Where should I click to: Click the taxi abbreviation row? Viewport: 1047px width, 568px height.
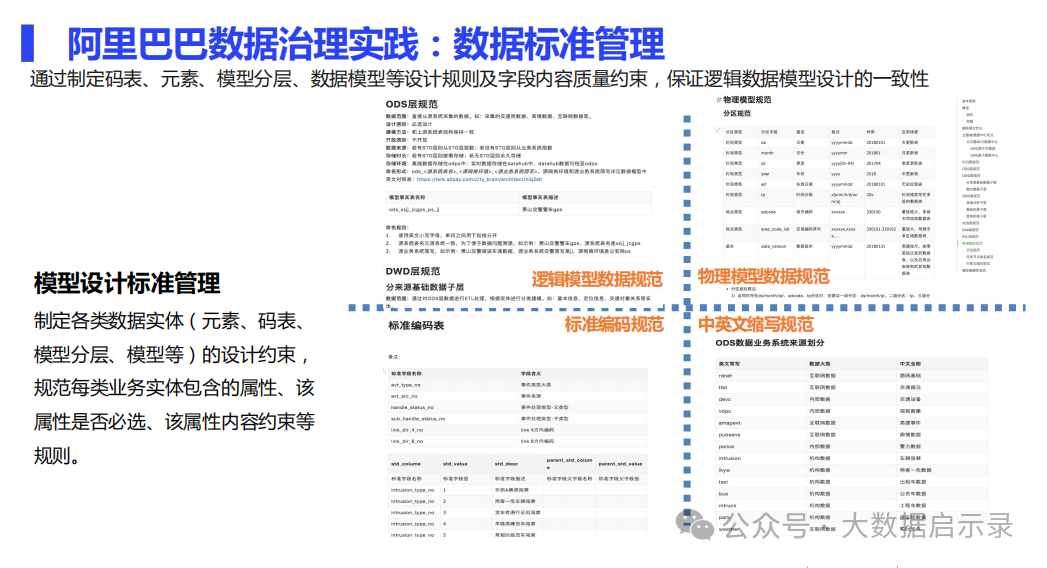pos(851,482)
